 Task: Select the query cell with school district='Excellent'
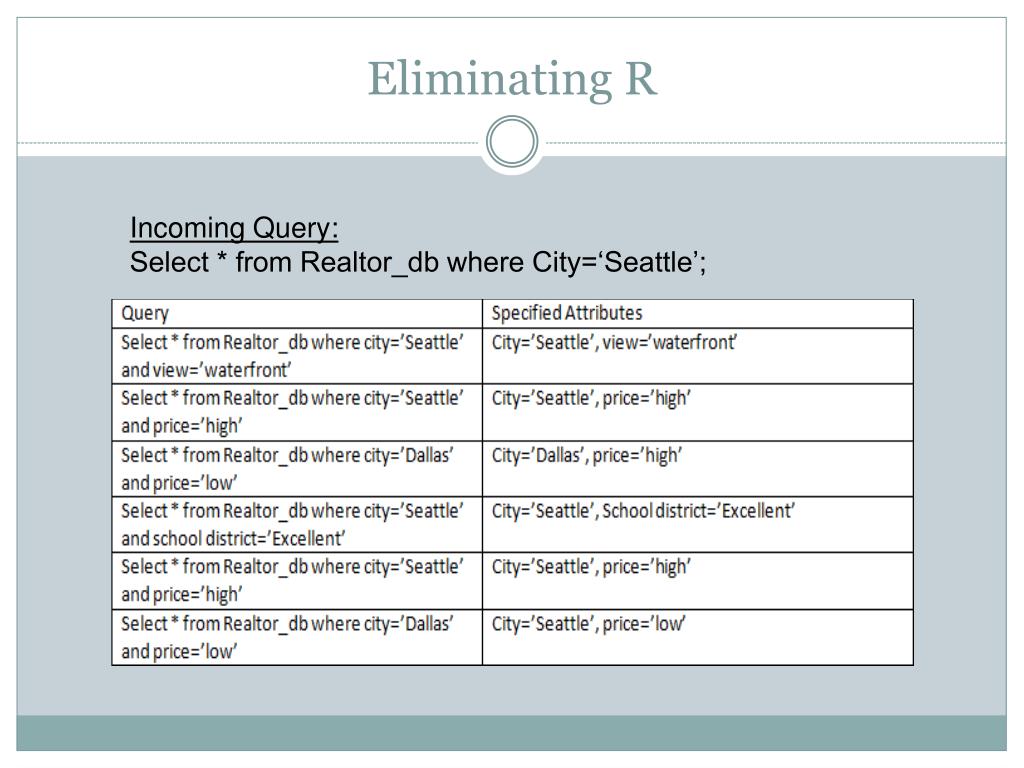(297, 524)
